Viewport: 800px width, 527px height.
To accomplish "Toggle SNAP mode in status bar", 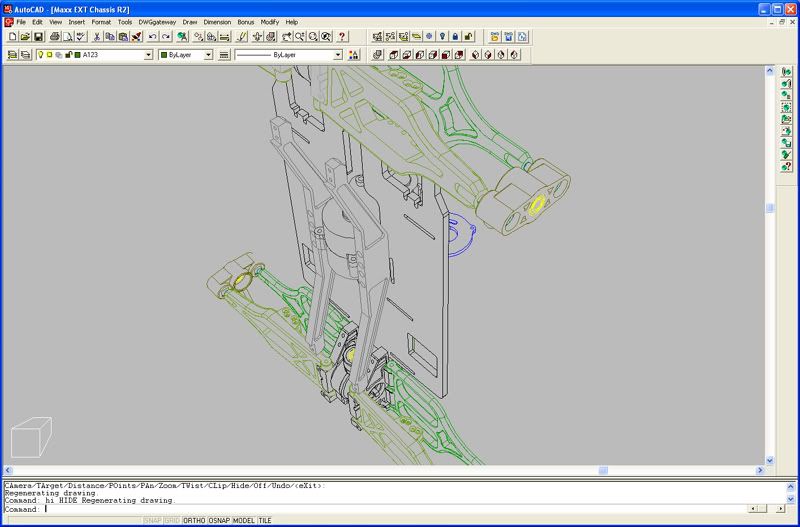I will point(152,520).
